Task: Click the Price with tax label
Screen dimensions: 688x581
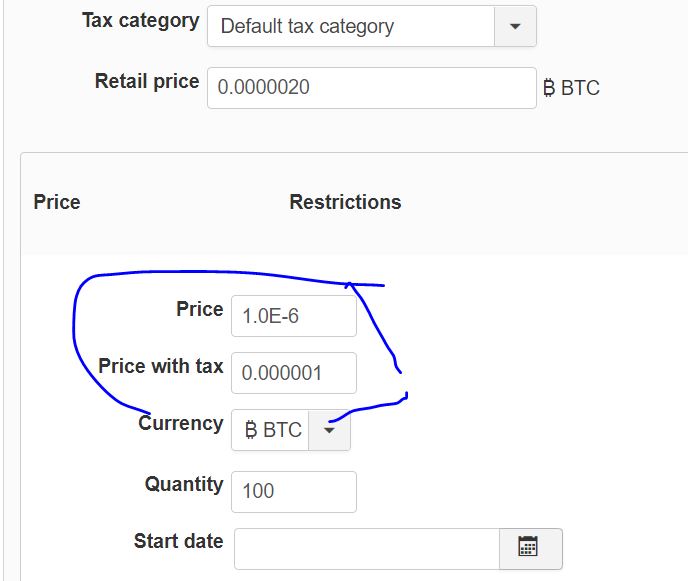Action: point(160,366)
